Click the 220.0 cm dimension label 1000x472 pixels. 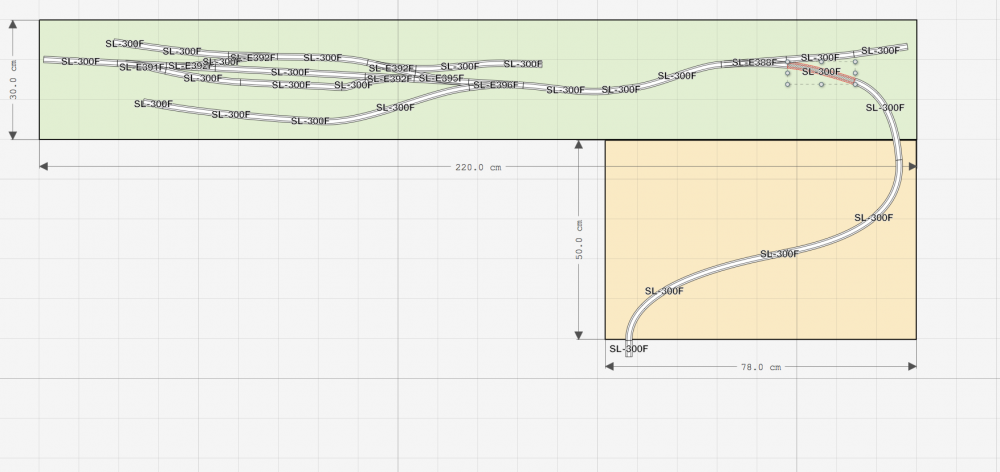click(x=478, y=167)
